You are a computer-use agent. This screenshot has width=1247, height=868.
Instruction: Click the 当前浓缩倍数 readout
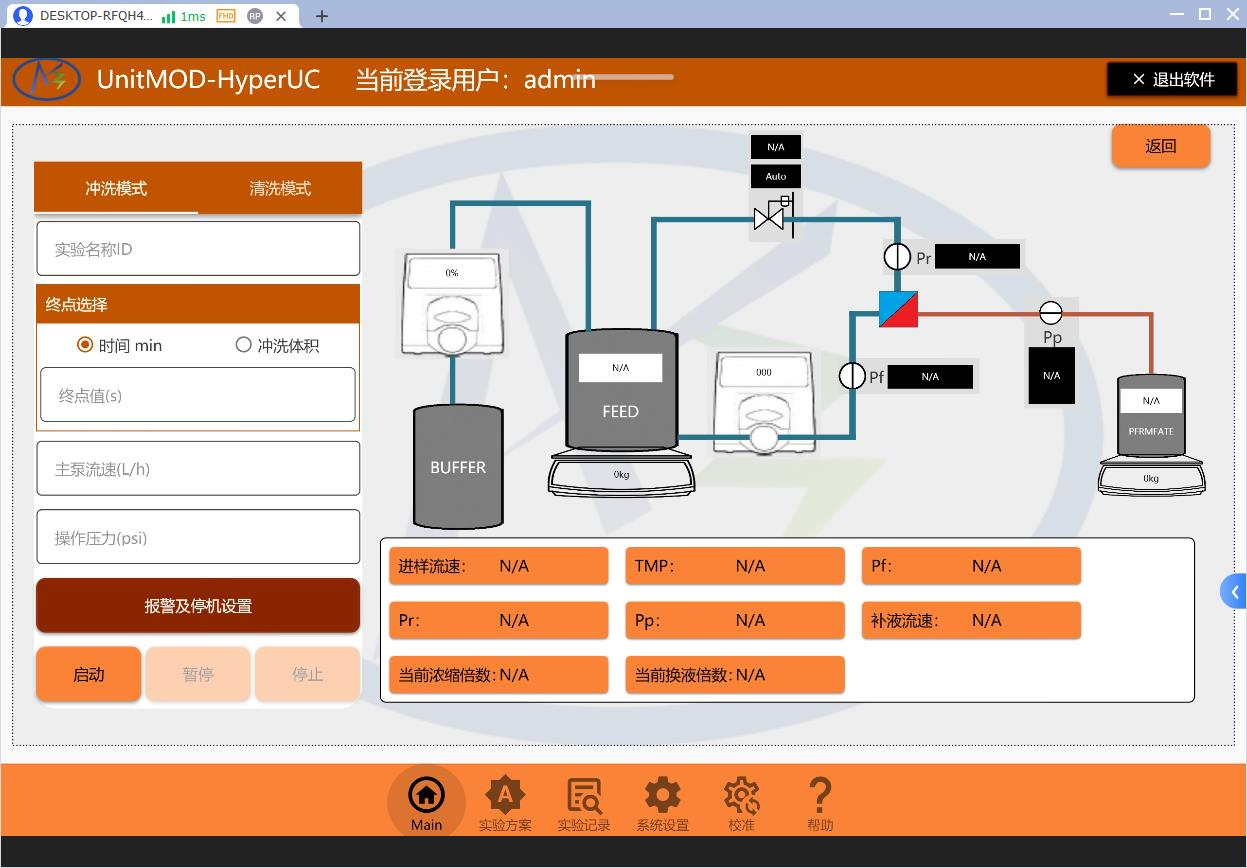click(x=499, y=675)
